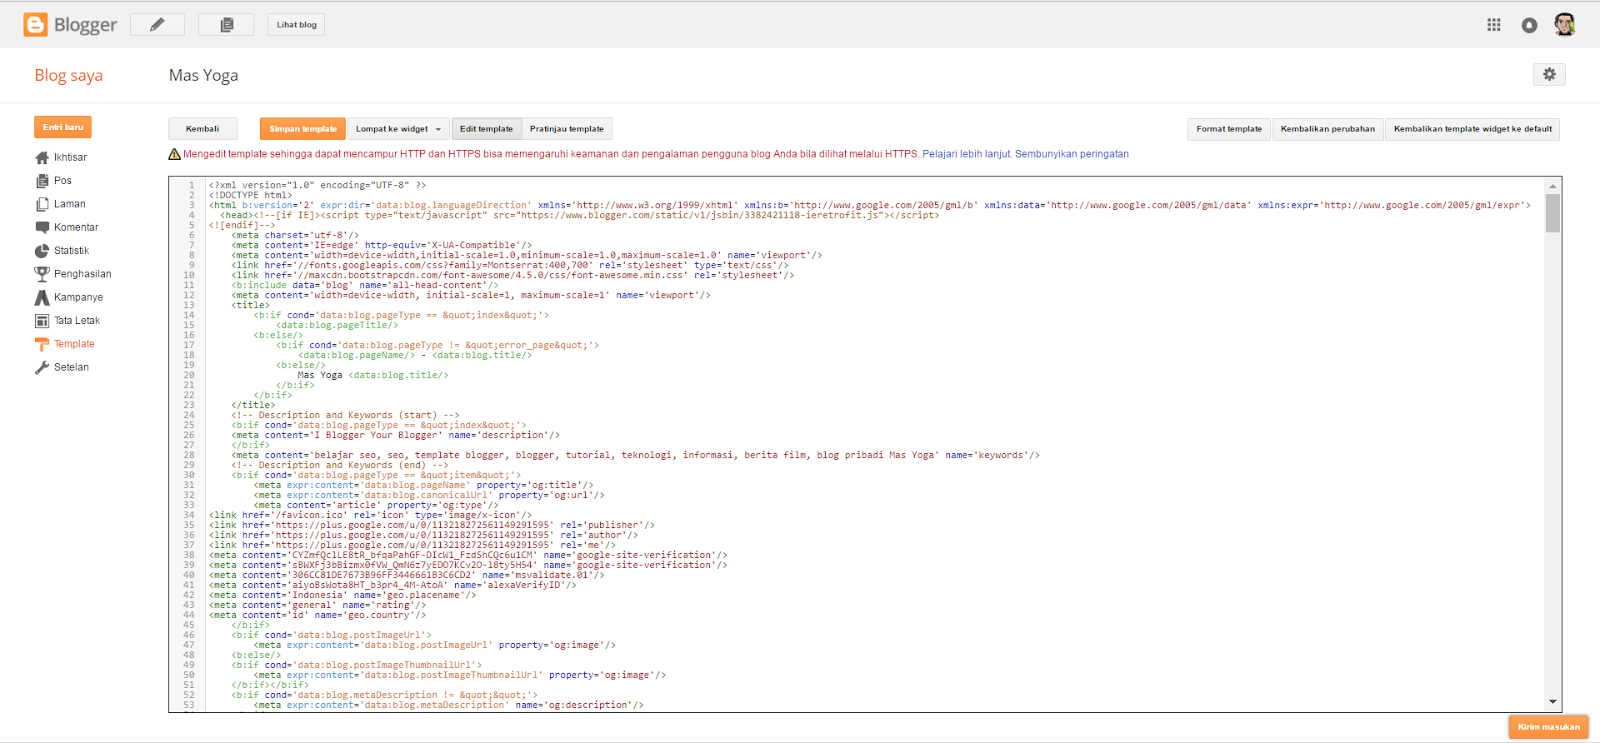Click the pencil new post button
This screenshot has height=743, width=1600.
tap(157, 25)
